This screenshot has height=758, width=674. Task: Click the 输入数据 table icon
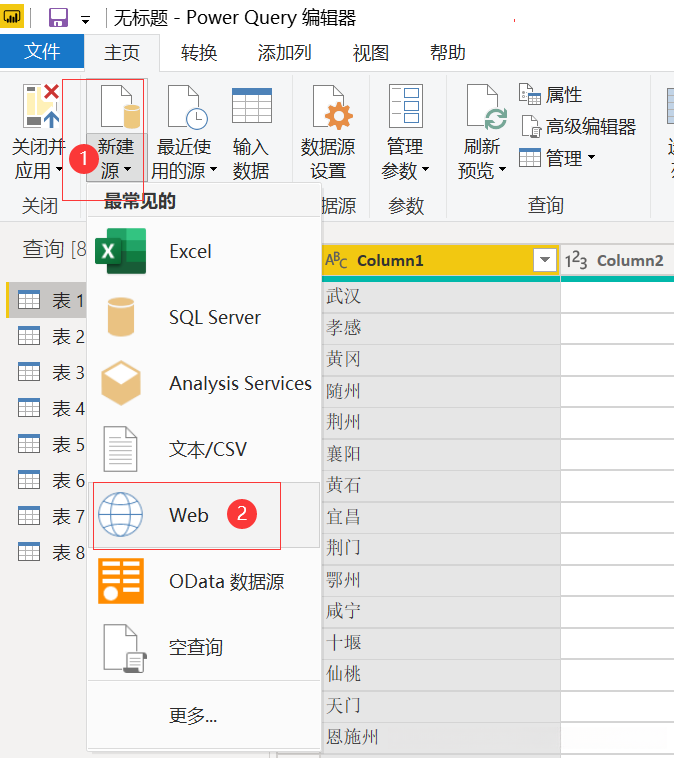pyautogui.click(x=251, y=105)
